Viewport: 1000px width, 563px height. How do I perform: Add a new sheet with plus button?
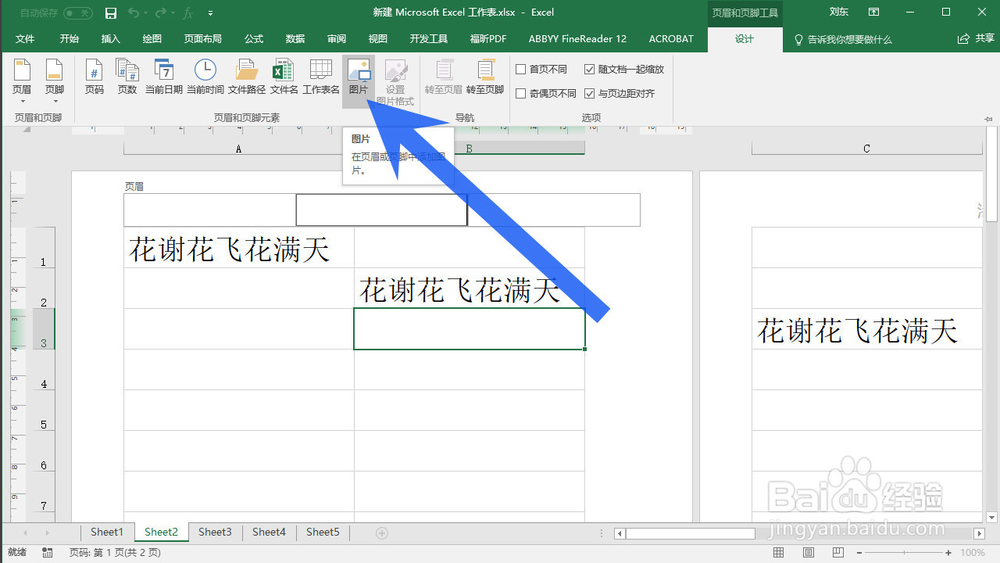382,533
